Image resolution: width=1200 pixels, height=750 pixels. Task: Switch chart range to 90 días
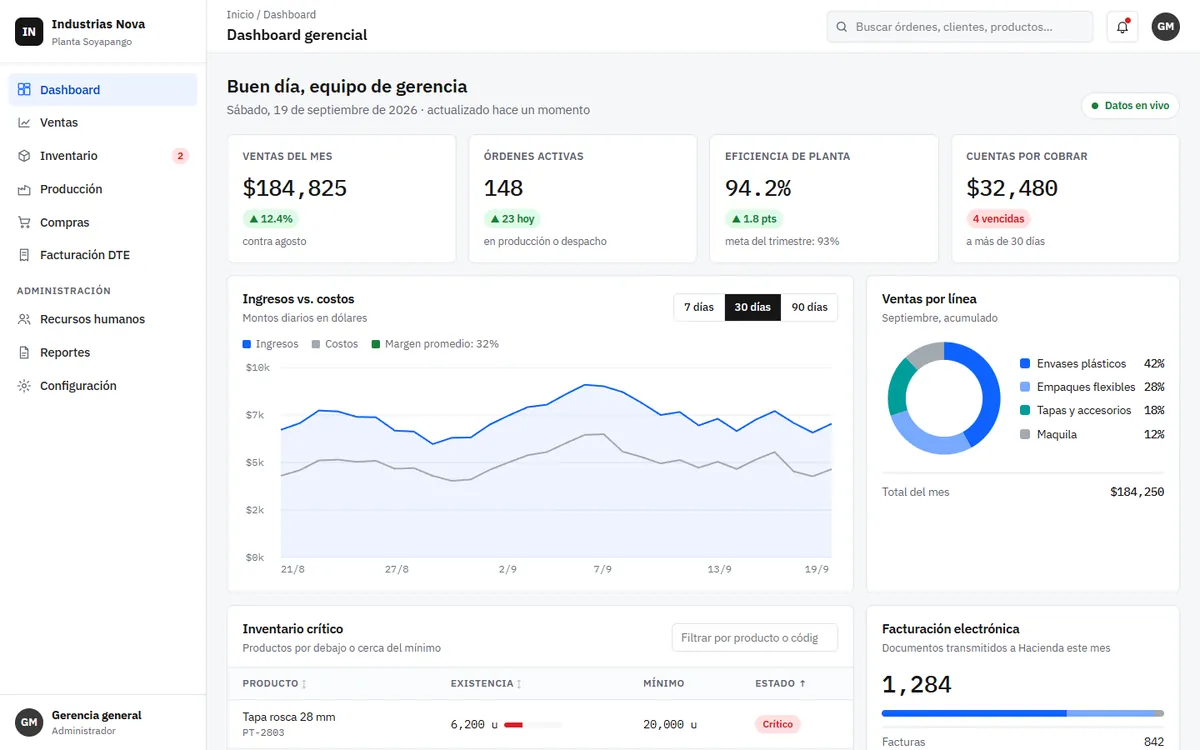click(x=809, y=307)
